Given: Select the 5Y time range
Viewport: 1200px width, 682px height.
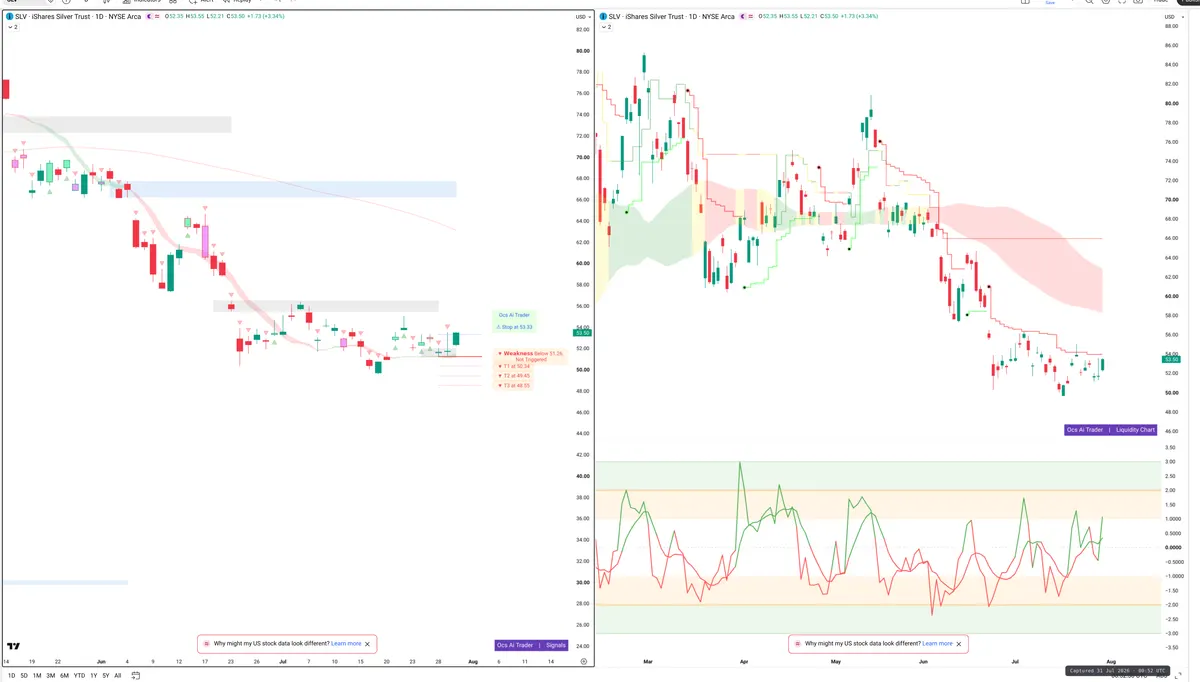Looking at the screenshot, I should click(105, 676).
